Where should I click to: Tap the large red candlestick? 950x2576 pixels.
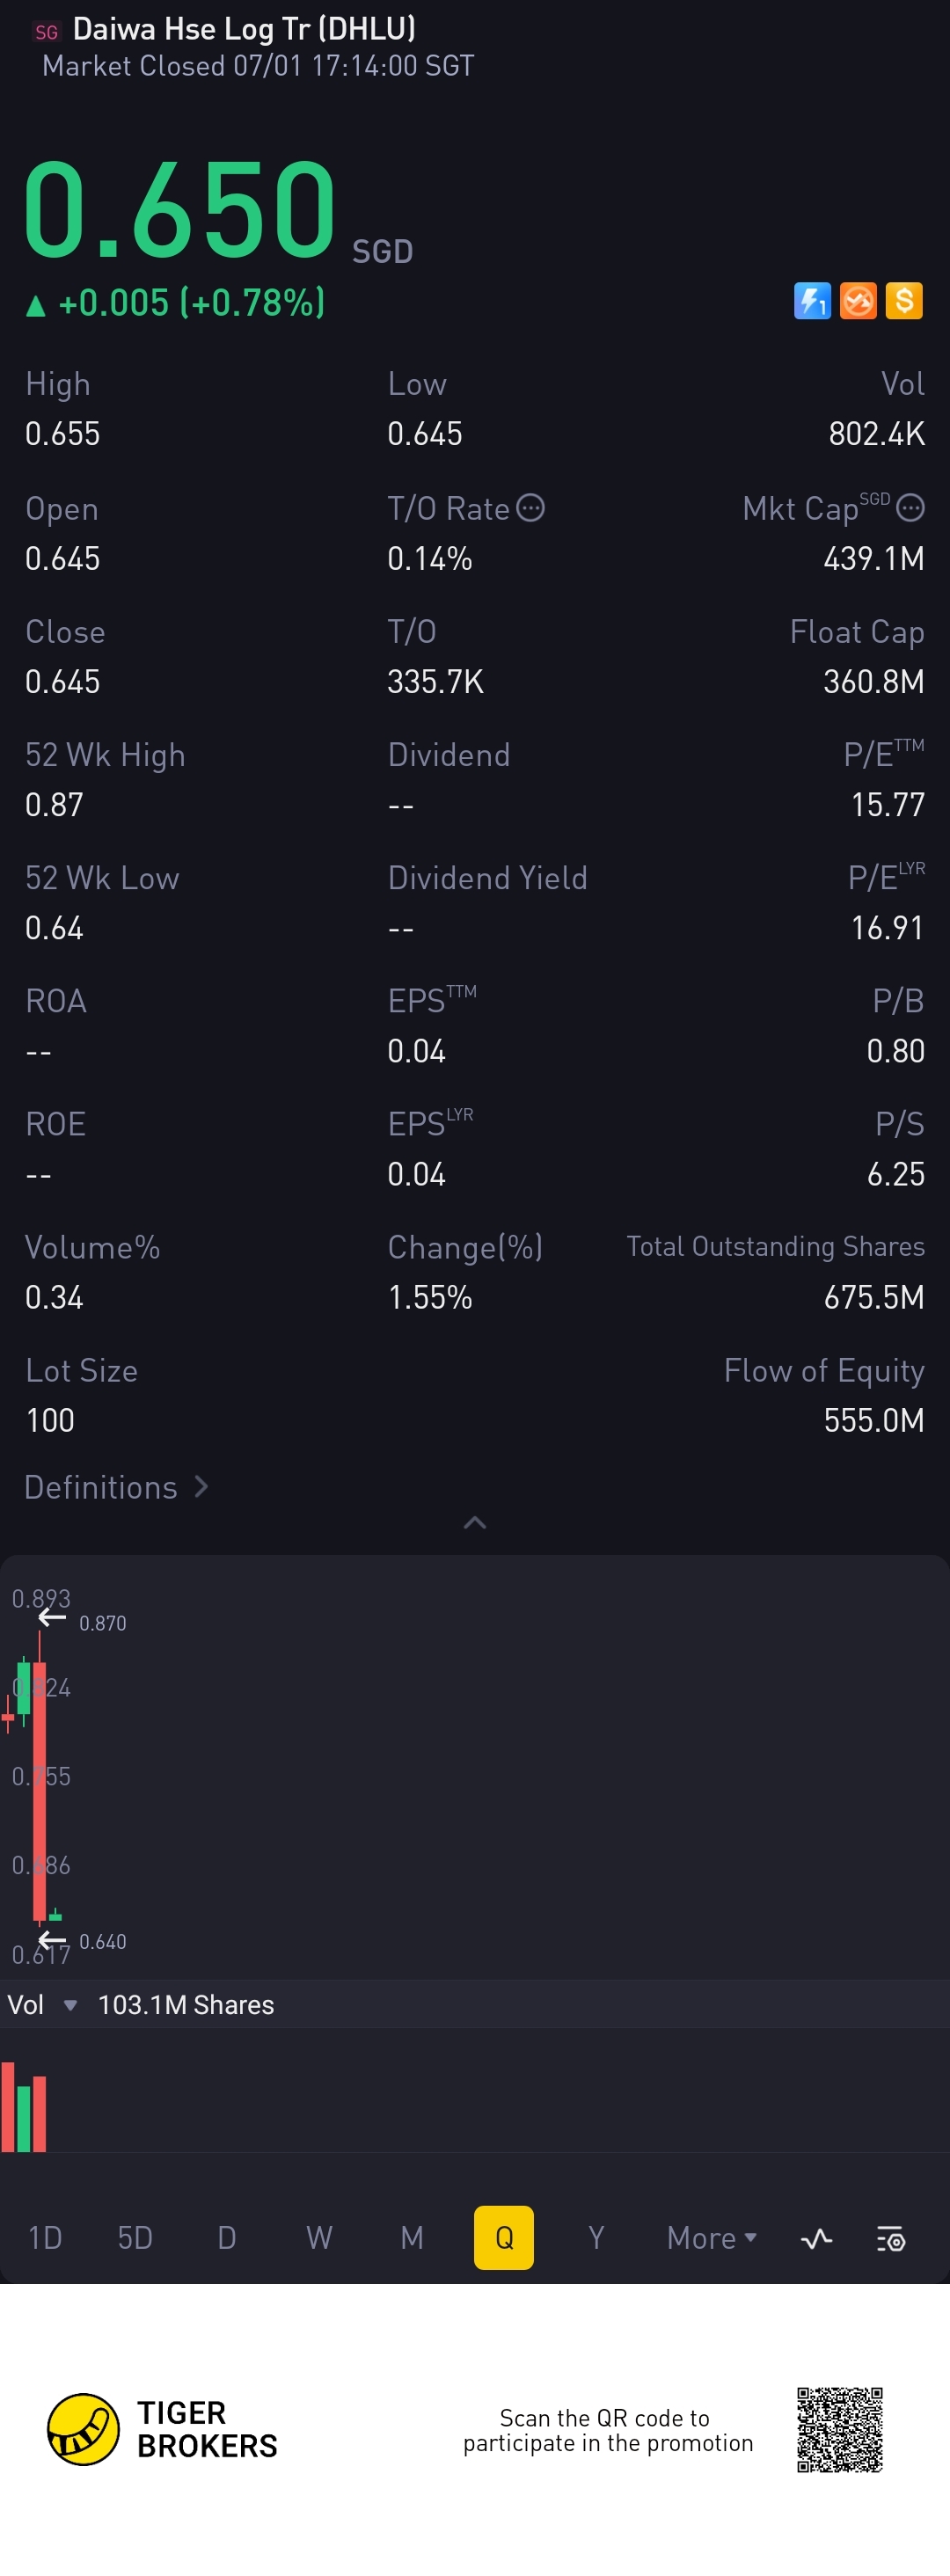(40, 1790)
